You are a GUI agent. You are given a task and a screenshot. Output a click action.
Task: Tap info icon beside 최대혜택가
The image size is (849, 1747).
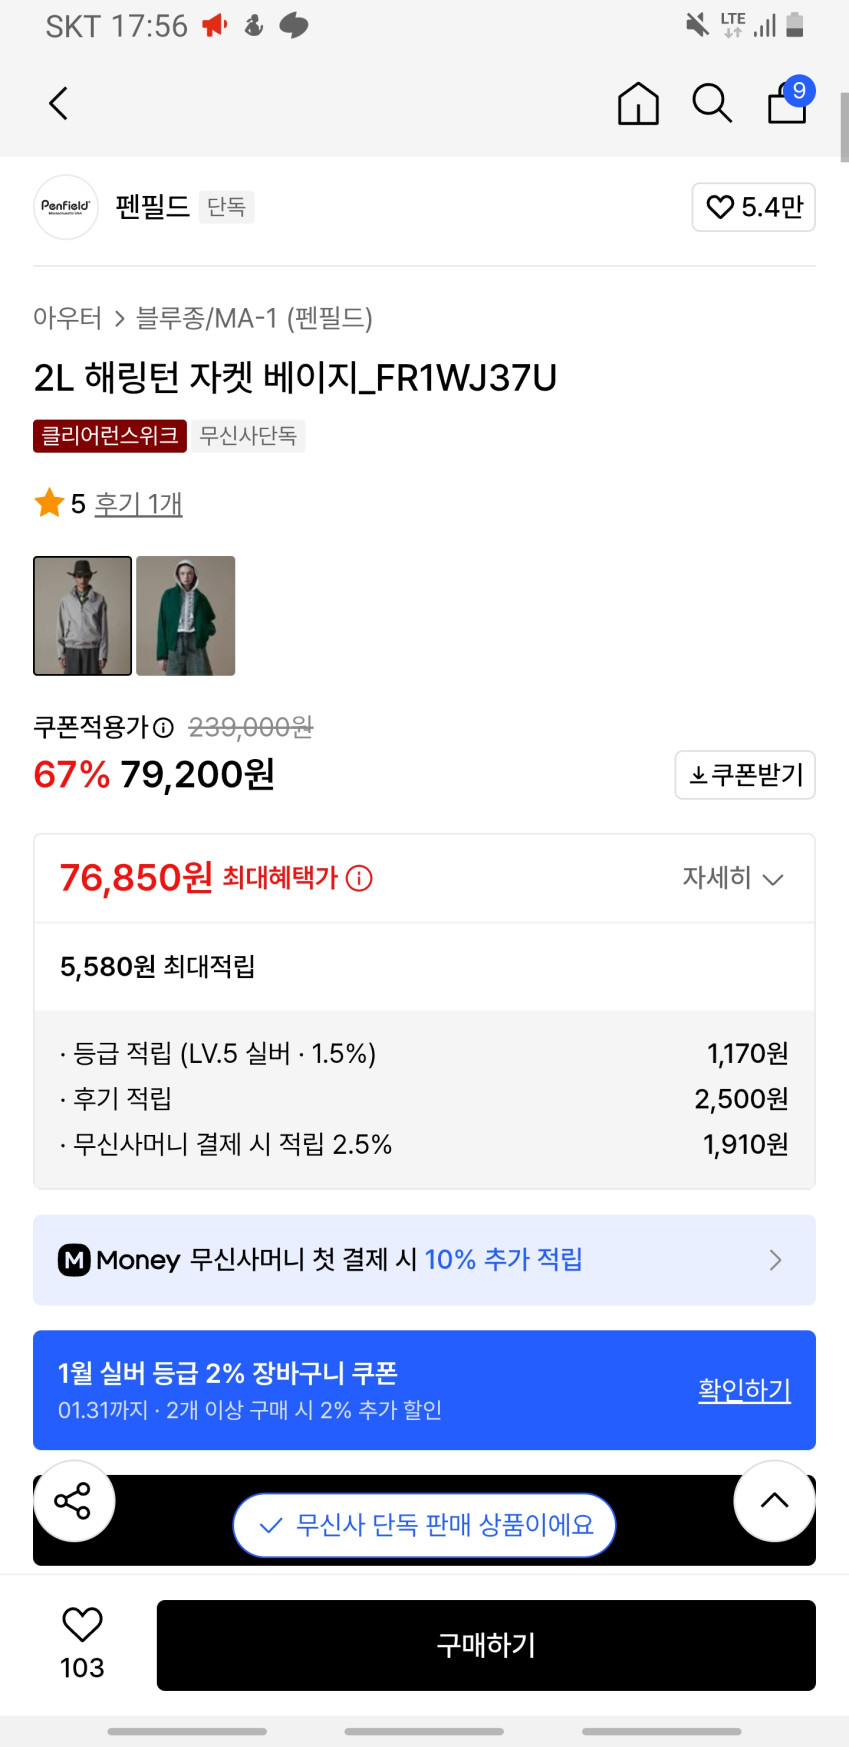coord(359,878)
